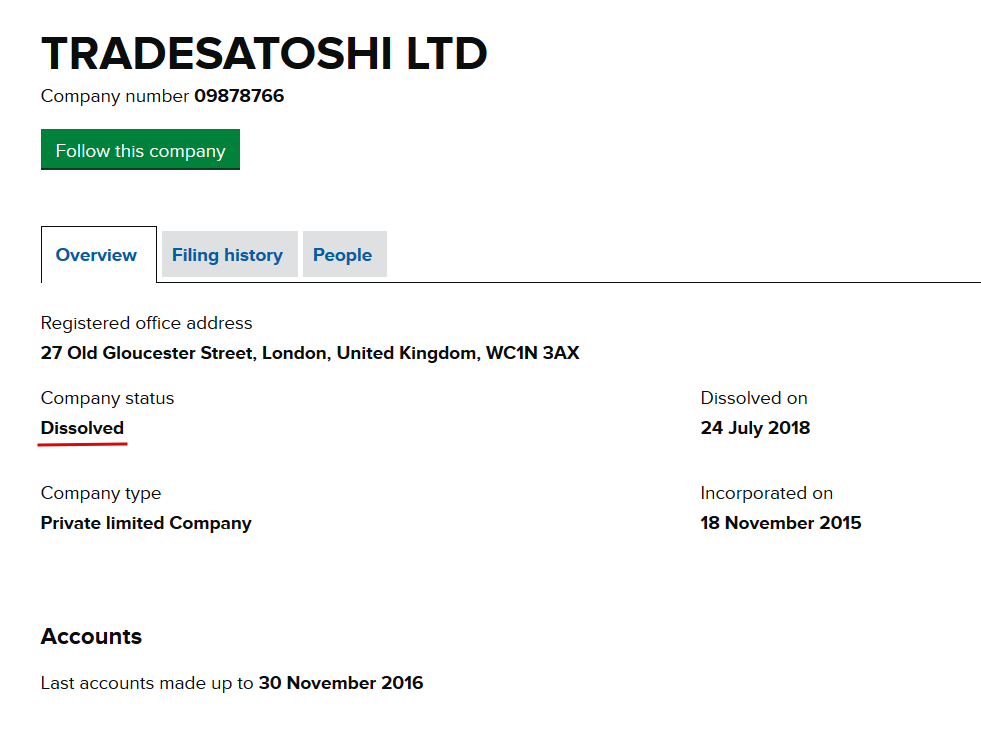Select the 27 Old Gloucester Street address
This screenshot has height=731, width=981.
coord(310,353)
